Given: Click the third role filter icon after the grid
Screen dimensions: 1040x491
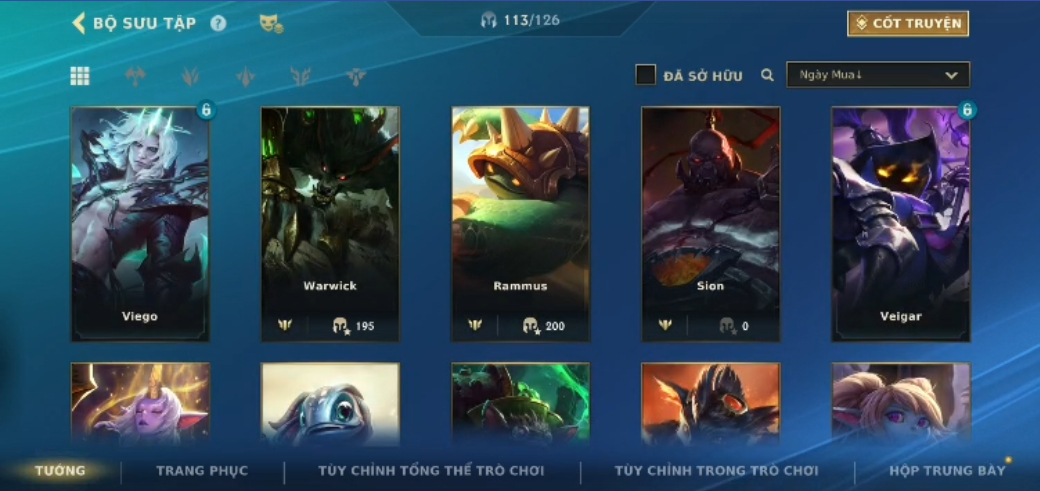Looking at the screenshot, I should click(x=246, y=76).
